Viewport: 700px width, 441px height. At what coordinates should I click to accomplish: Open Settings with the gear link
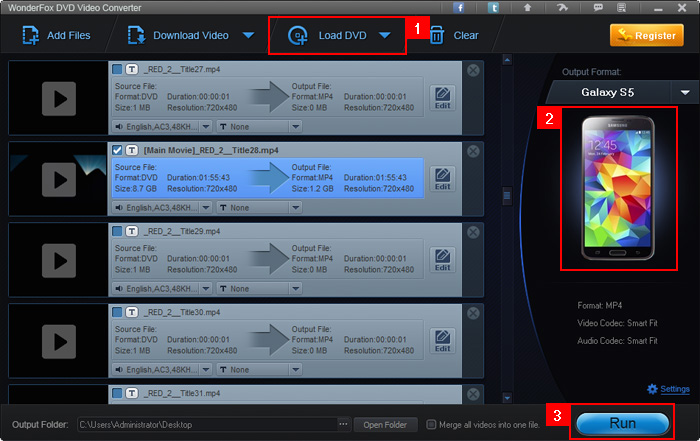coord(668,389)
